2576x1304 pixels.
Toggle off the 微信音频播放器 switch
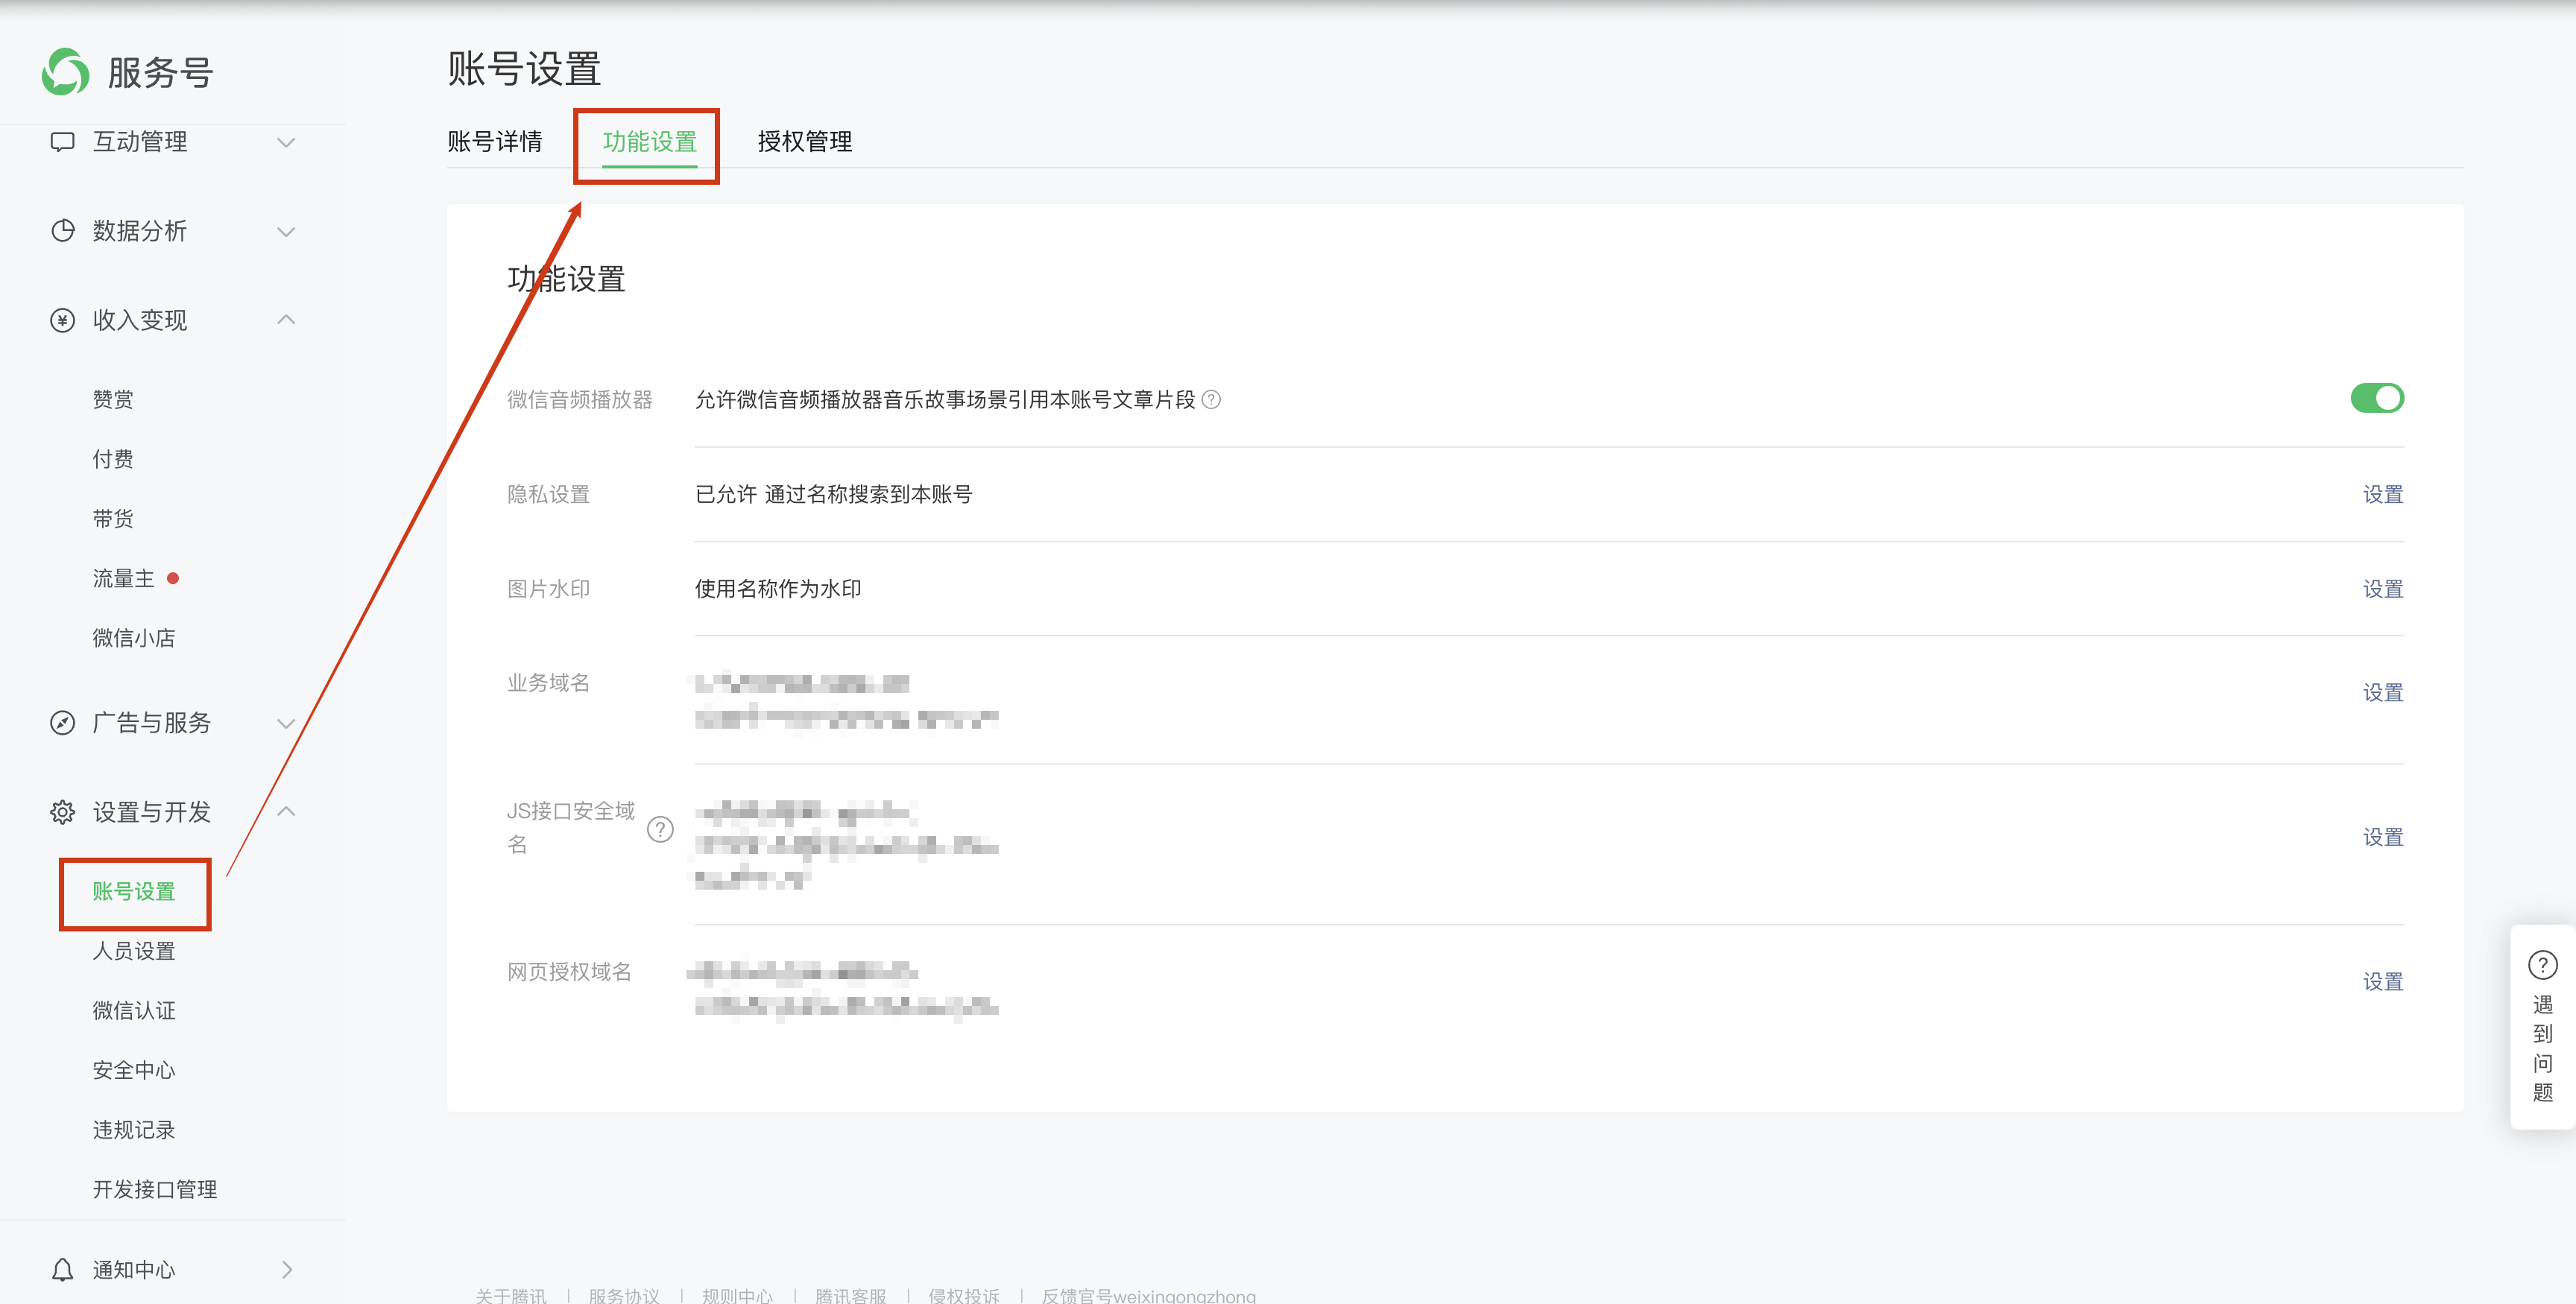[x=2376, y=399]
